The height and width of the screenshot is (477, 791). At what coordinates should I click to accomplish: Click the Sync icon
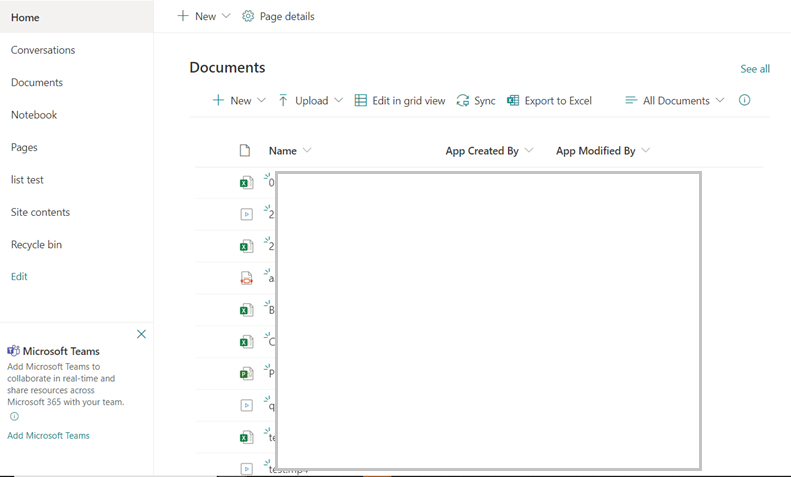463,100
